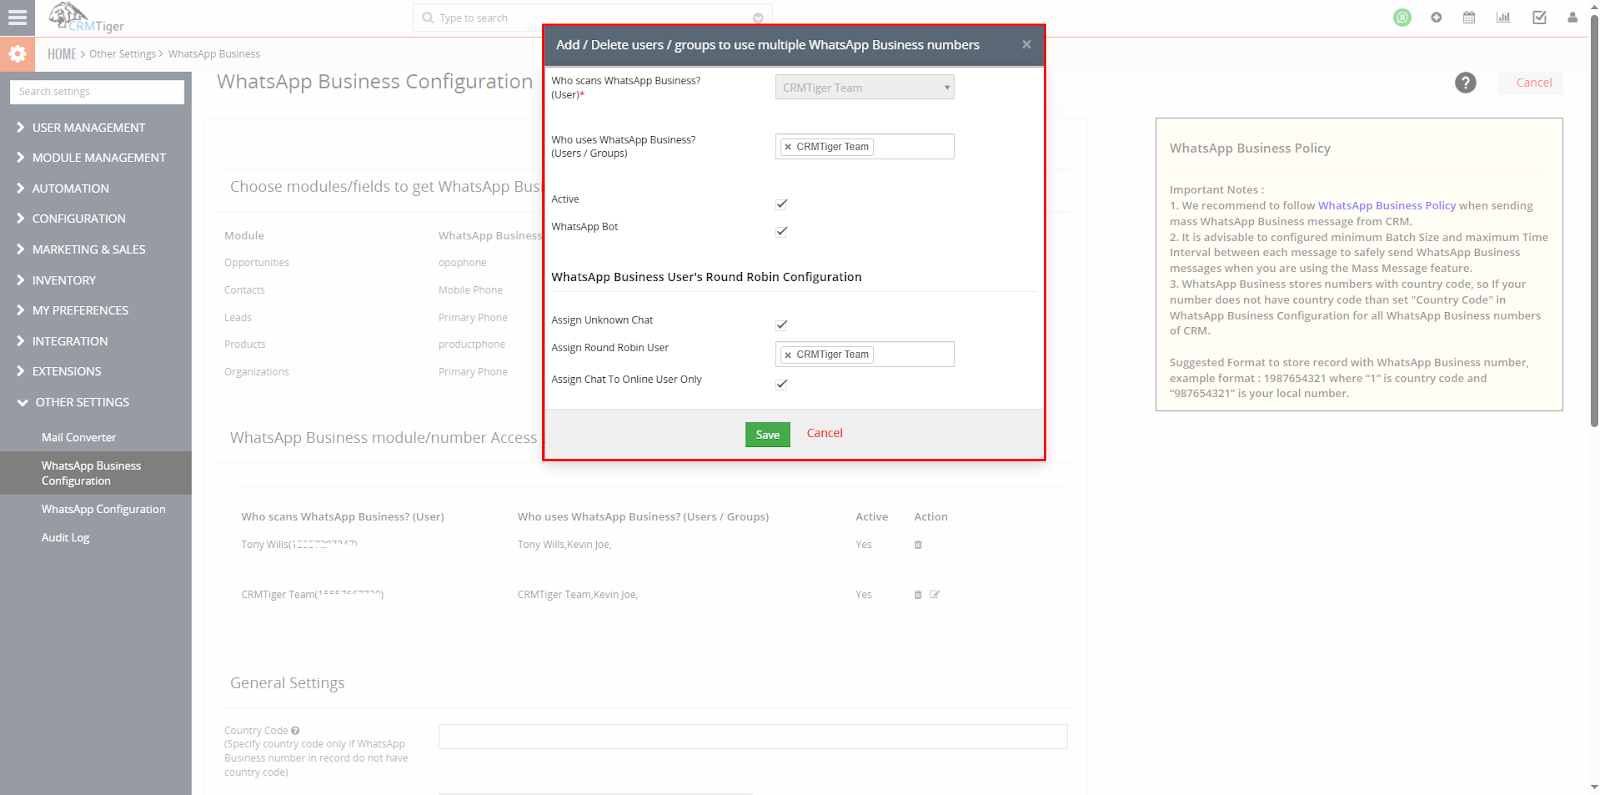
Task: Open the hamburger menu icon
Action: [x=17, y=18]
